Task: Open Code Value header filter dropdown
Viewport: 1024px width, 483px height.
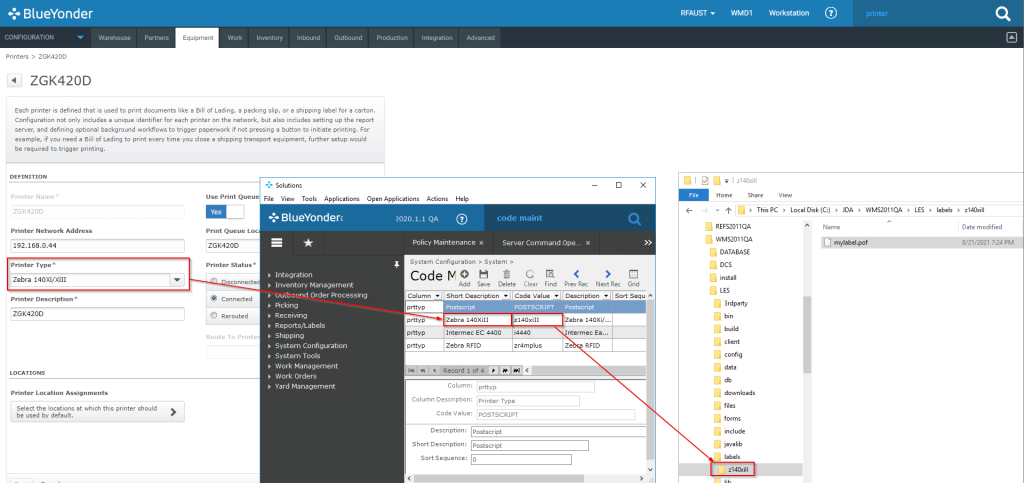Action: (557, 296)
